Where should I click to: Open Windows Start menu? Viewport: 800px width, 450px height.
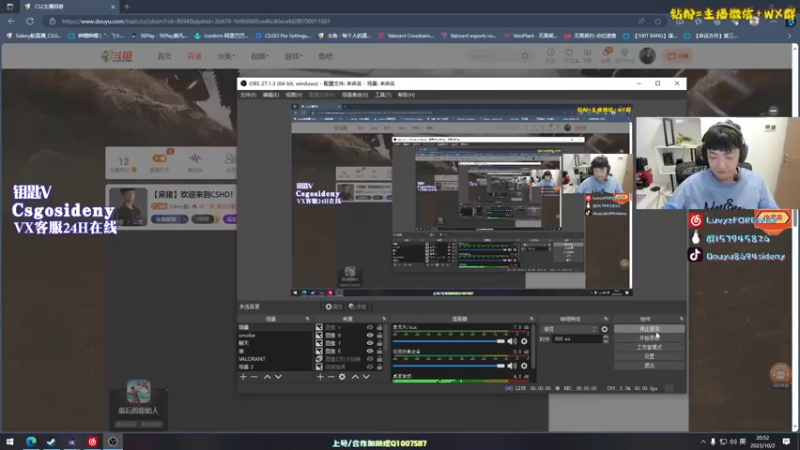pyautogui.click(x=10, y=441)
